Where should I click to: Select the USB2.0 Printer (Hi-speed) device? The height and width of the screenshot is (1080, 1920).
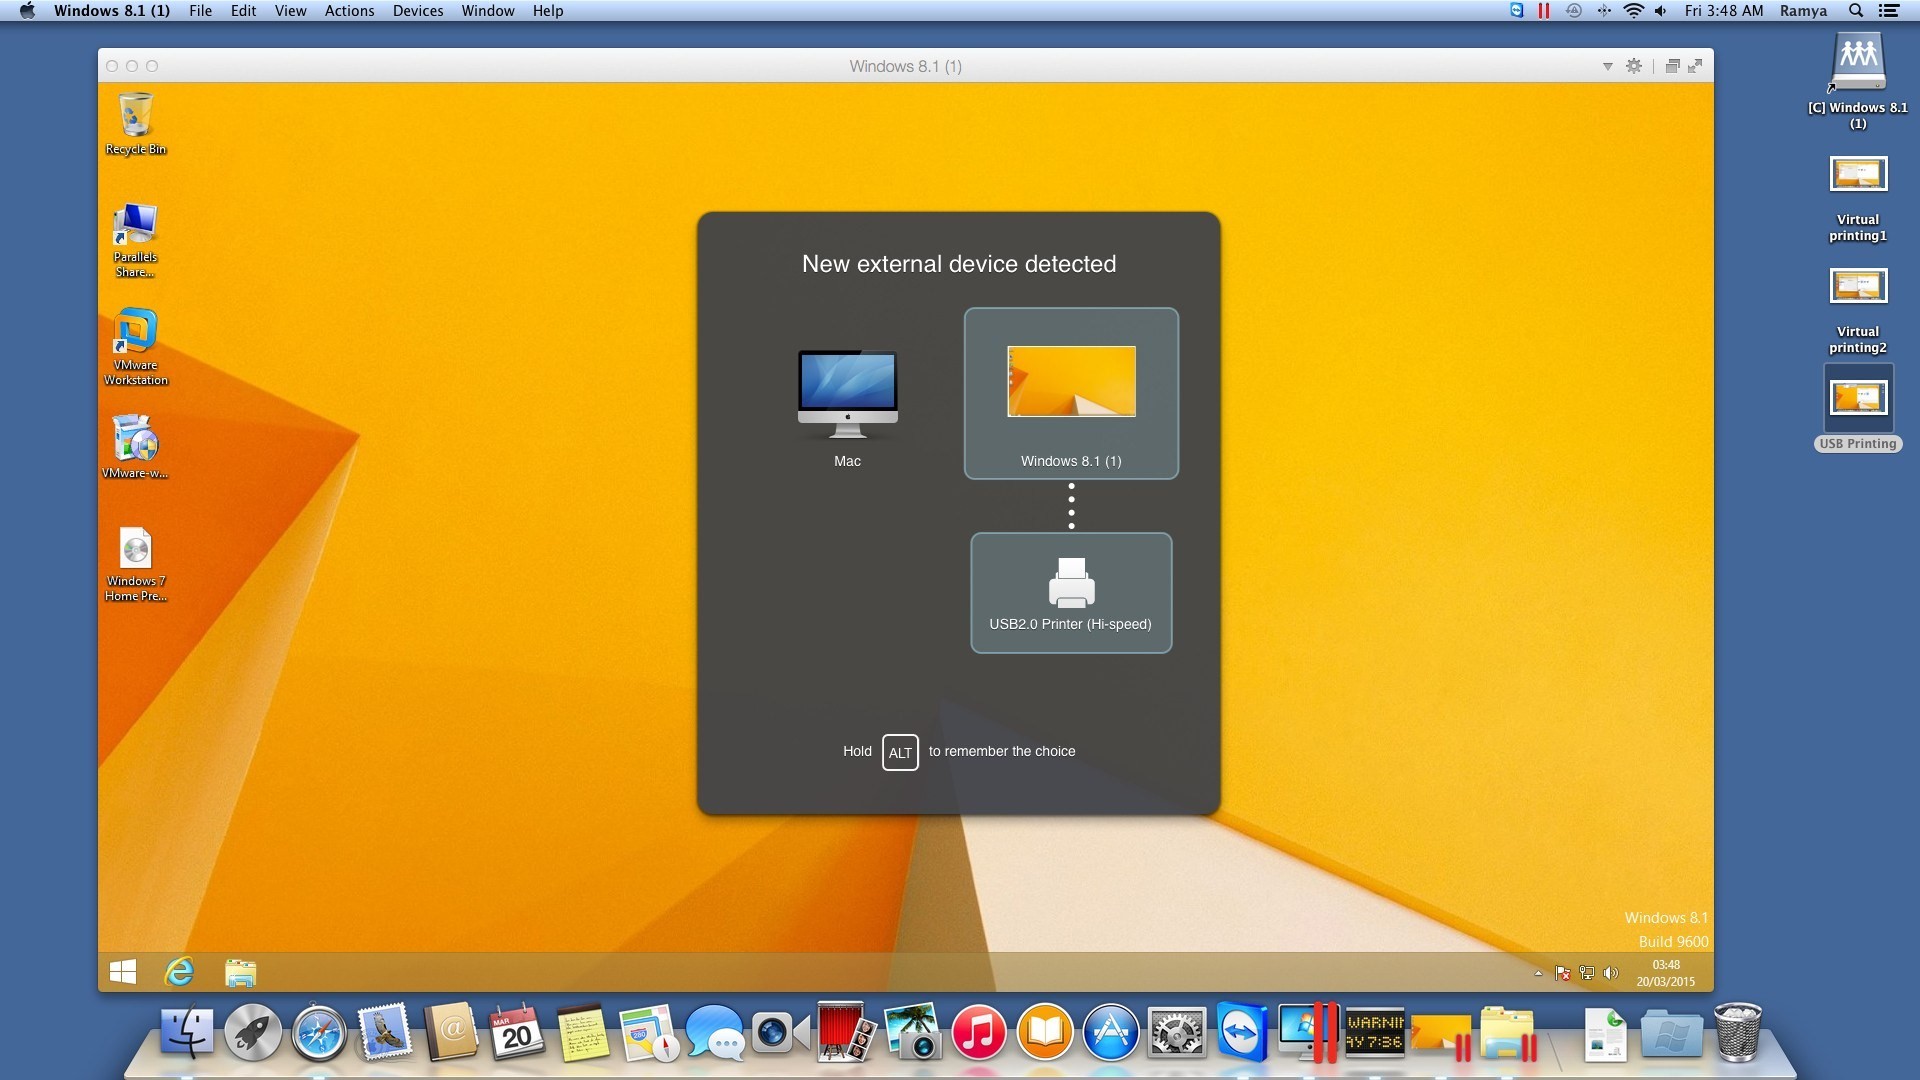(x=1071, y=593)
